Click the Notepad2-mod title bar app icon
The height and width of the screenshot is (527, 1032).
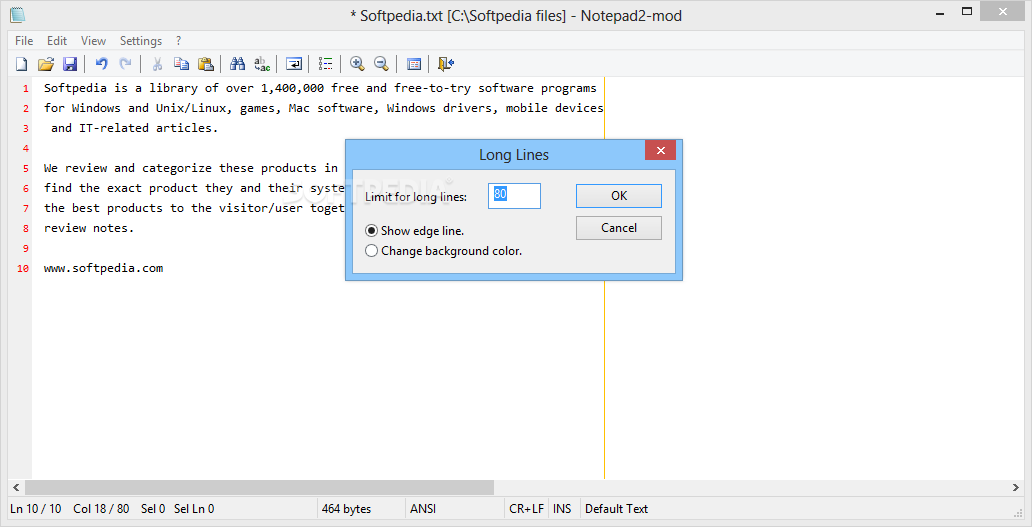pyautogui.click(x=18, y=14)
